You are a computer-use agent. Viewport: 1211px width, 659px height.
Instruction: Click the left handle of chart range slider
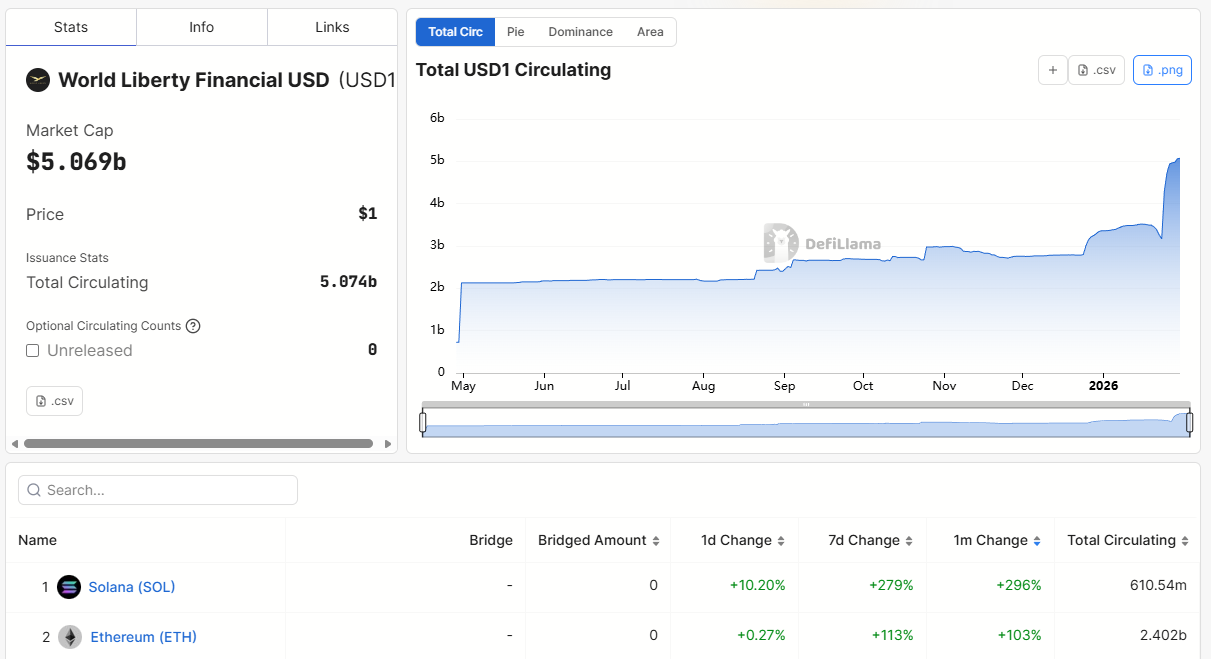click(x=423, y=424)
